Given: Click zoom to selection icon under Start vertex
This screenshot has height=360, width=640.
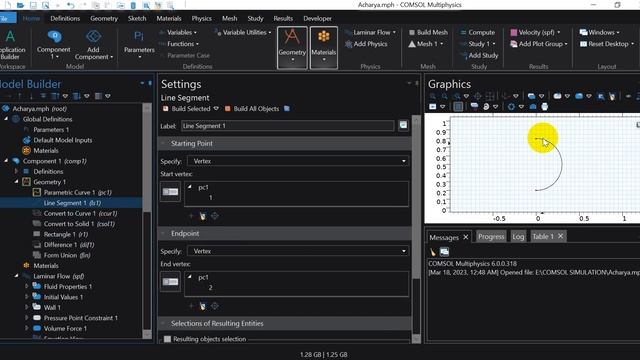Looking at the screenshot, I should 215,216.
